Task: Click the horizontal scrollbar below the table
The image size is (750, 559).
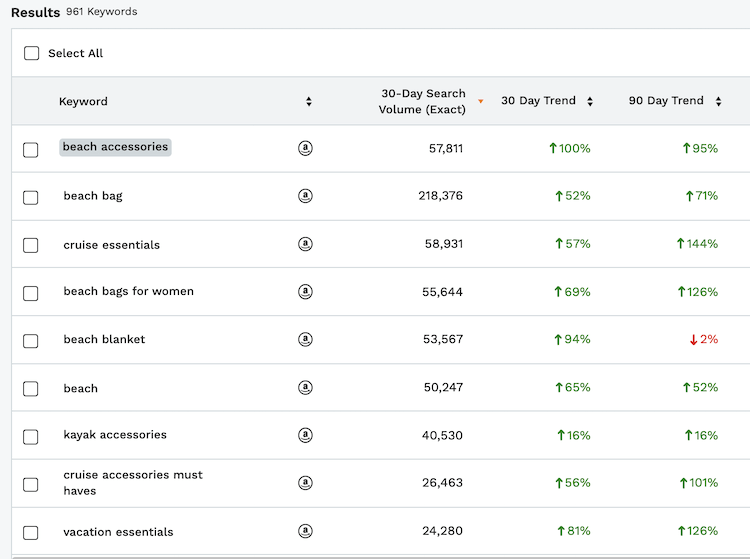Action: [381, 557]
